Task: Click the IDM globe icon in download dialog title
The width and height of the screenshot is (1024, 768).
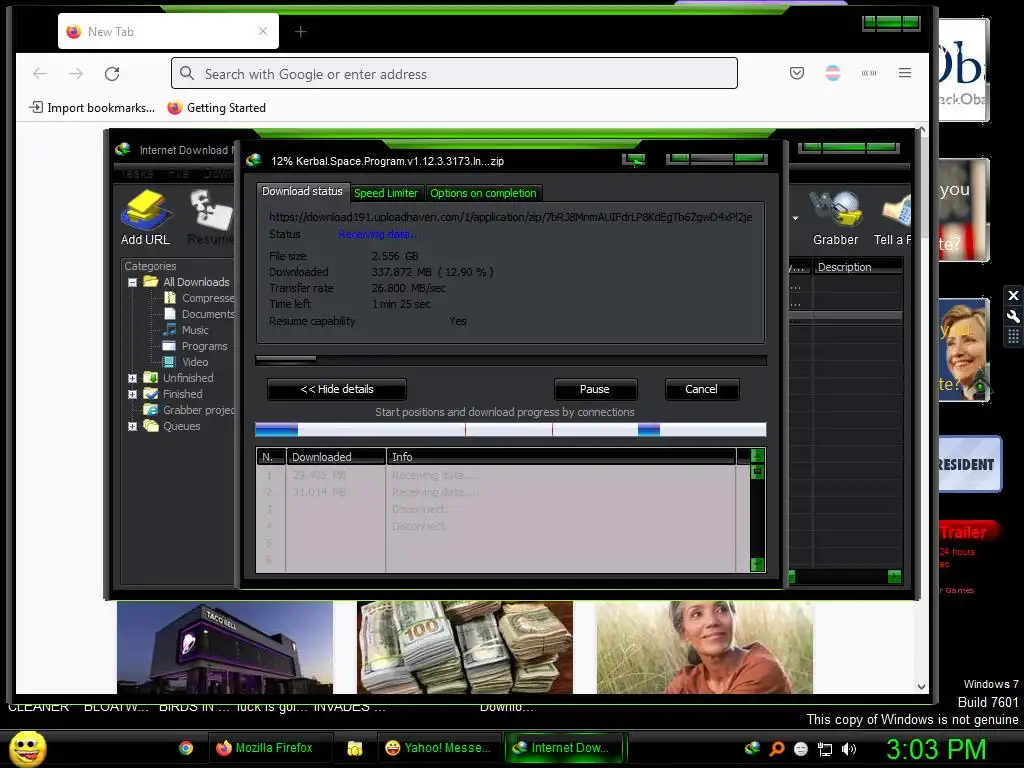Action: point(254,161)
